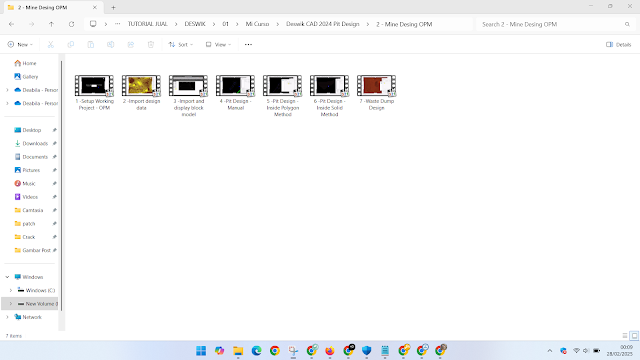Select the 7 - Waste Dump Design video
Viewport: 640px width, 360px height.
click(376, 93)
